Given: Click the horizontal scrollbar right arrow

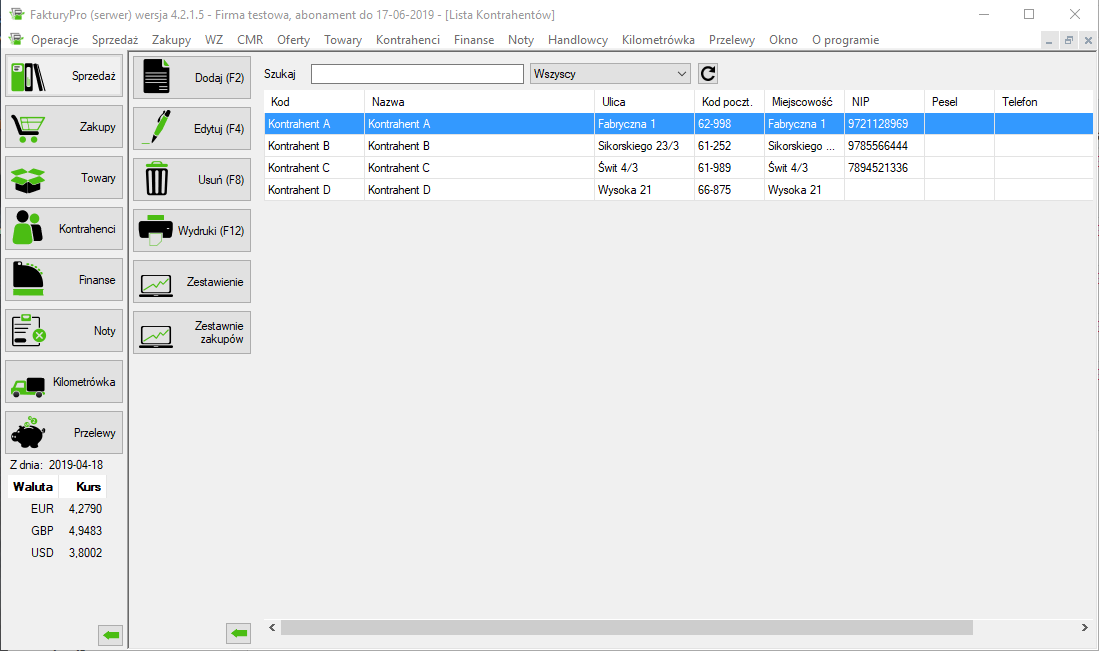Looking at the screenshot, I should click(1085, 627).
